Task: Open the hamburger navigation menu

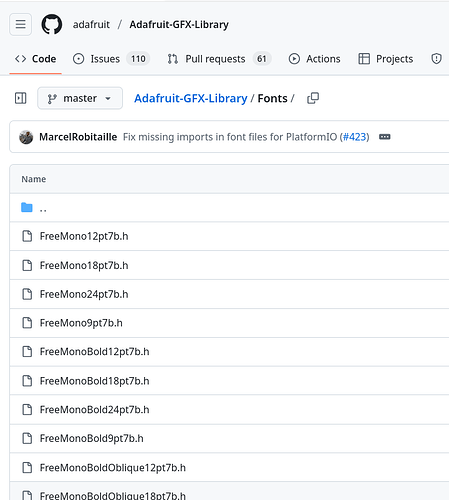Action: [x=21, y=24]
